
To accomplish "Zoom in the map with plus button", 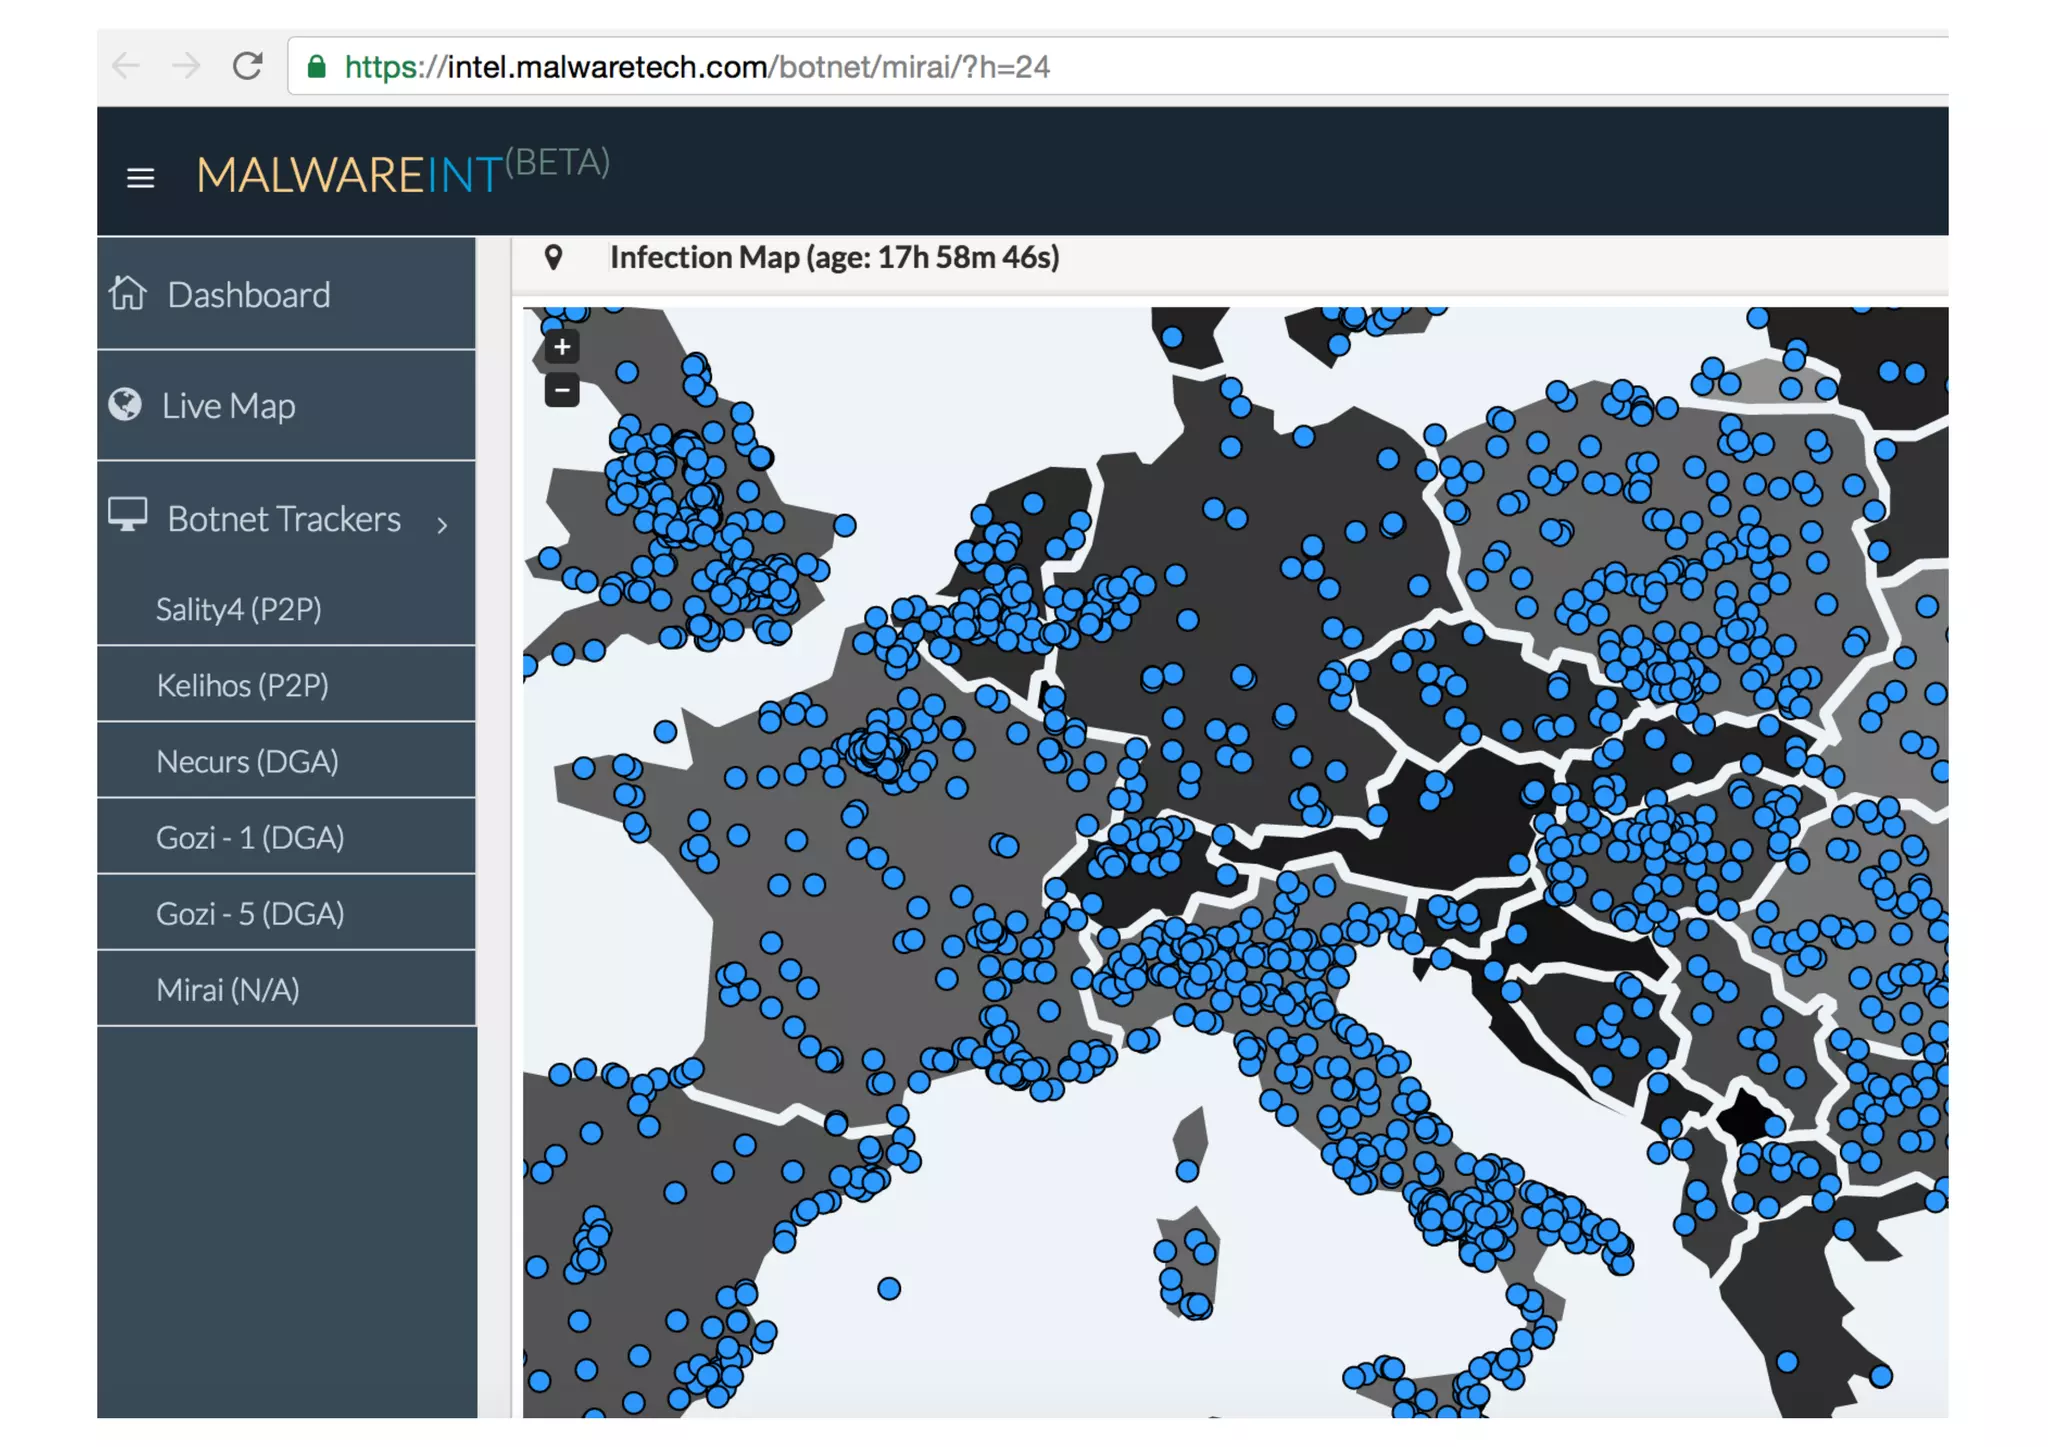I will [x=562, y=347].
